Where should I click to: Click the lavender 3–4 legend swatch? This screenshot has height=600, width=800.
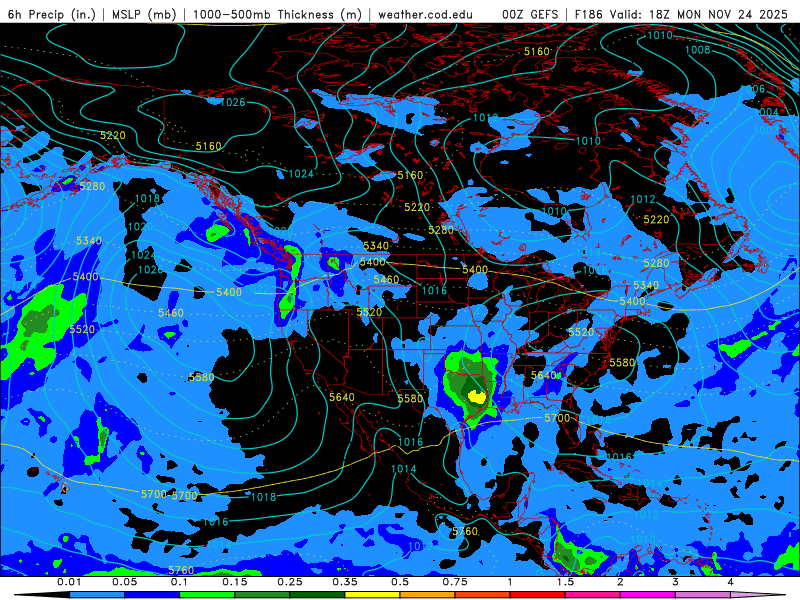pyautogui.click(x=703, y=595)
